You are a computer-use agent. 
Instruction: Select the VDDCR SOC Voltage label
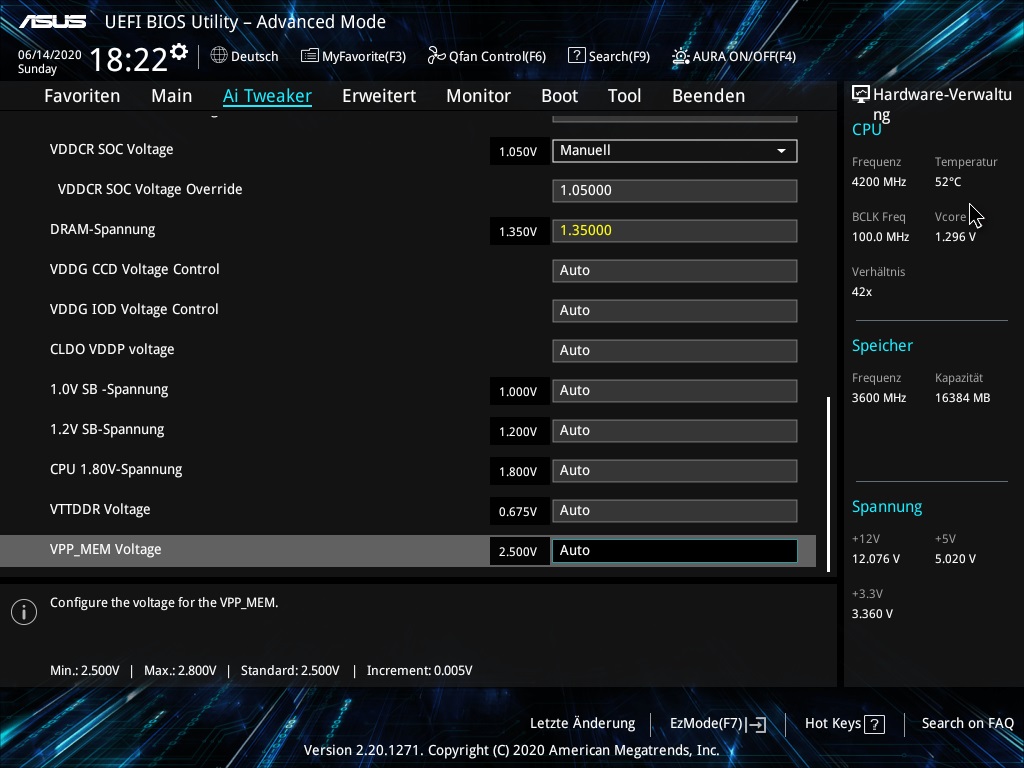[x=112, y=150]
